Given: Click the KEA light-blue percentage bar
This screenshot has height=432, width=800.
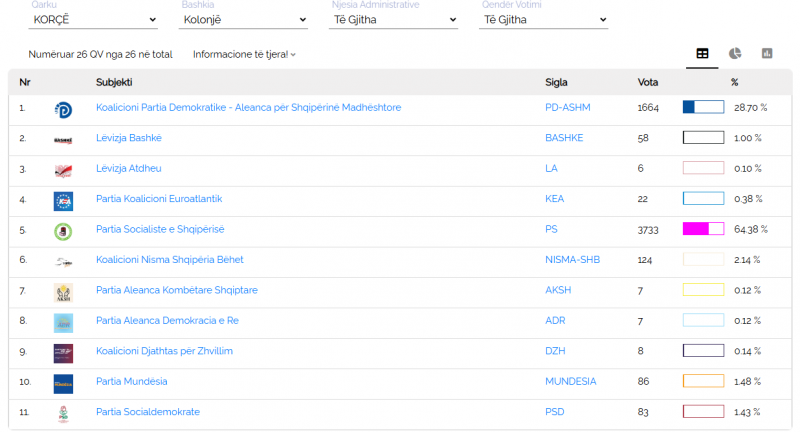Looking at the screenshot, I should (704, 198).
